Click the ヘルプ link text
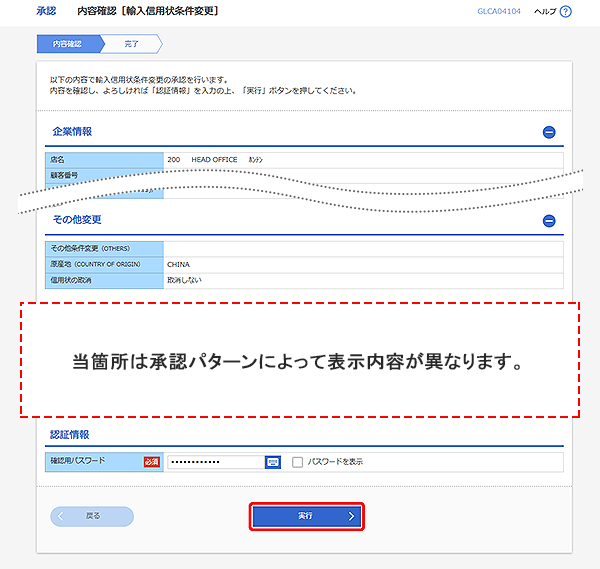This screenshot has width=600, height=569. (545, 12)
